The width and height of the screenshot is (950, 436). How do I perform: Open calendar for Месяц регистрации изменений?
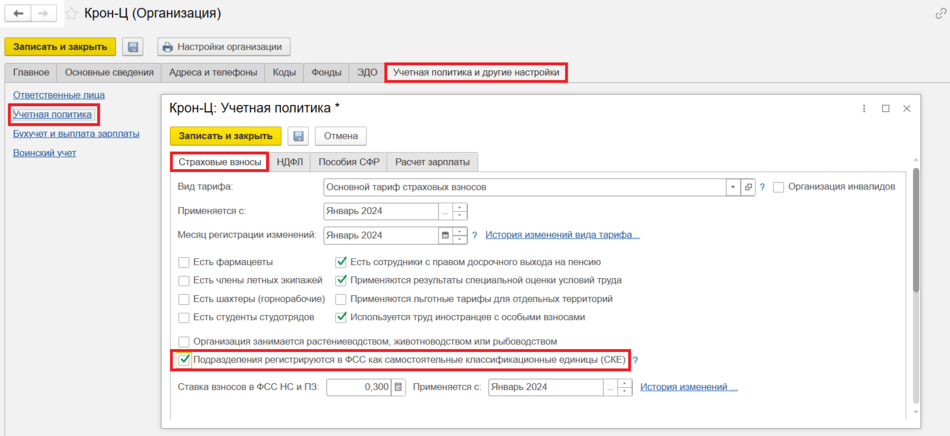coord(446,235)
